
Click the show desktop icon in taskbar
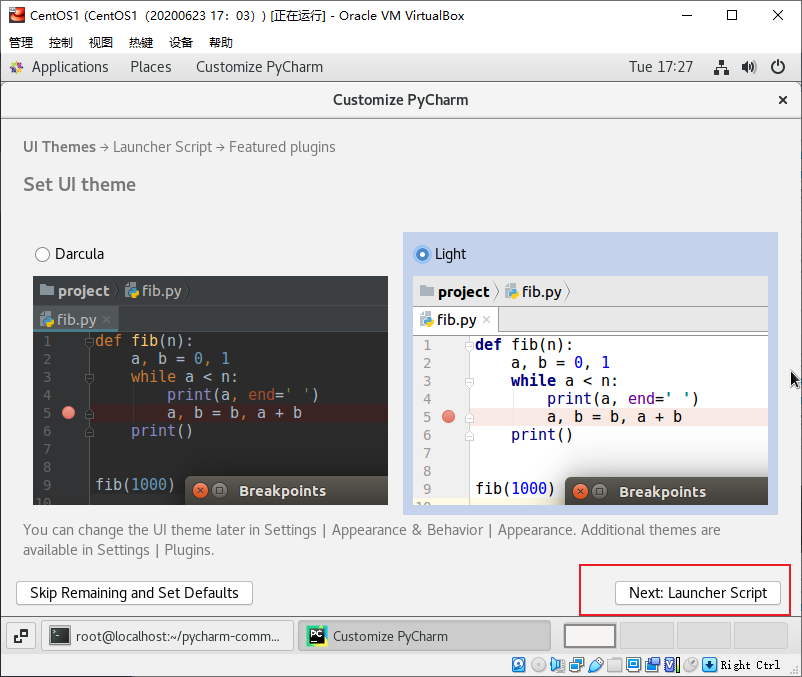21,635
